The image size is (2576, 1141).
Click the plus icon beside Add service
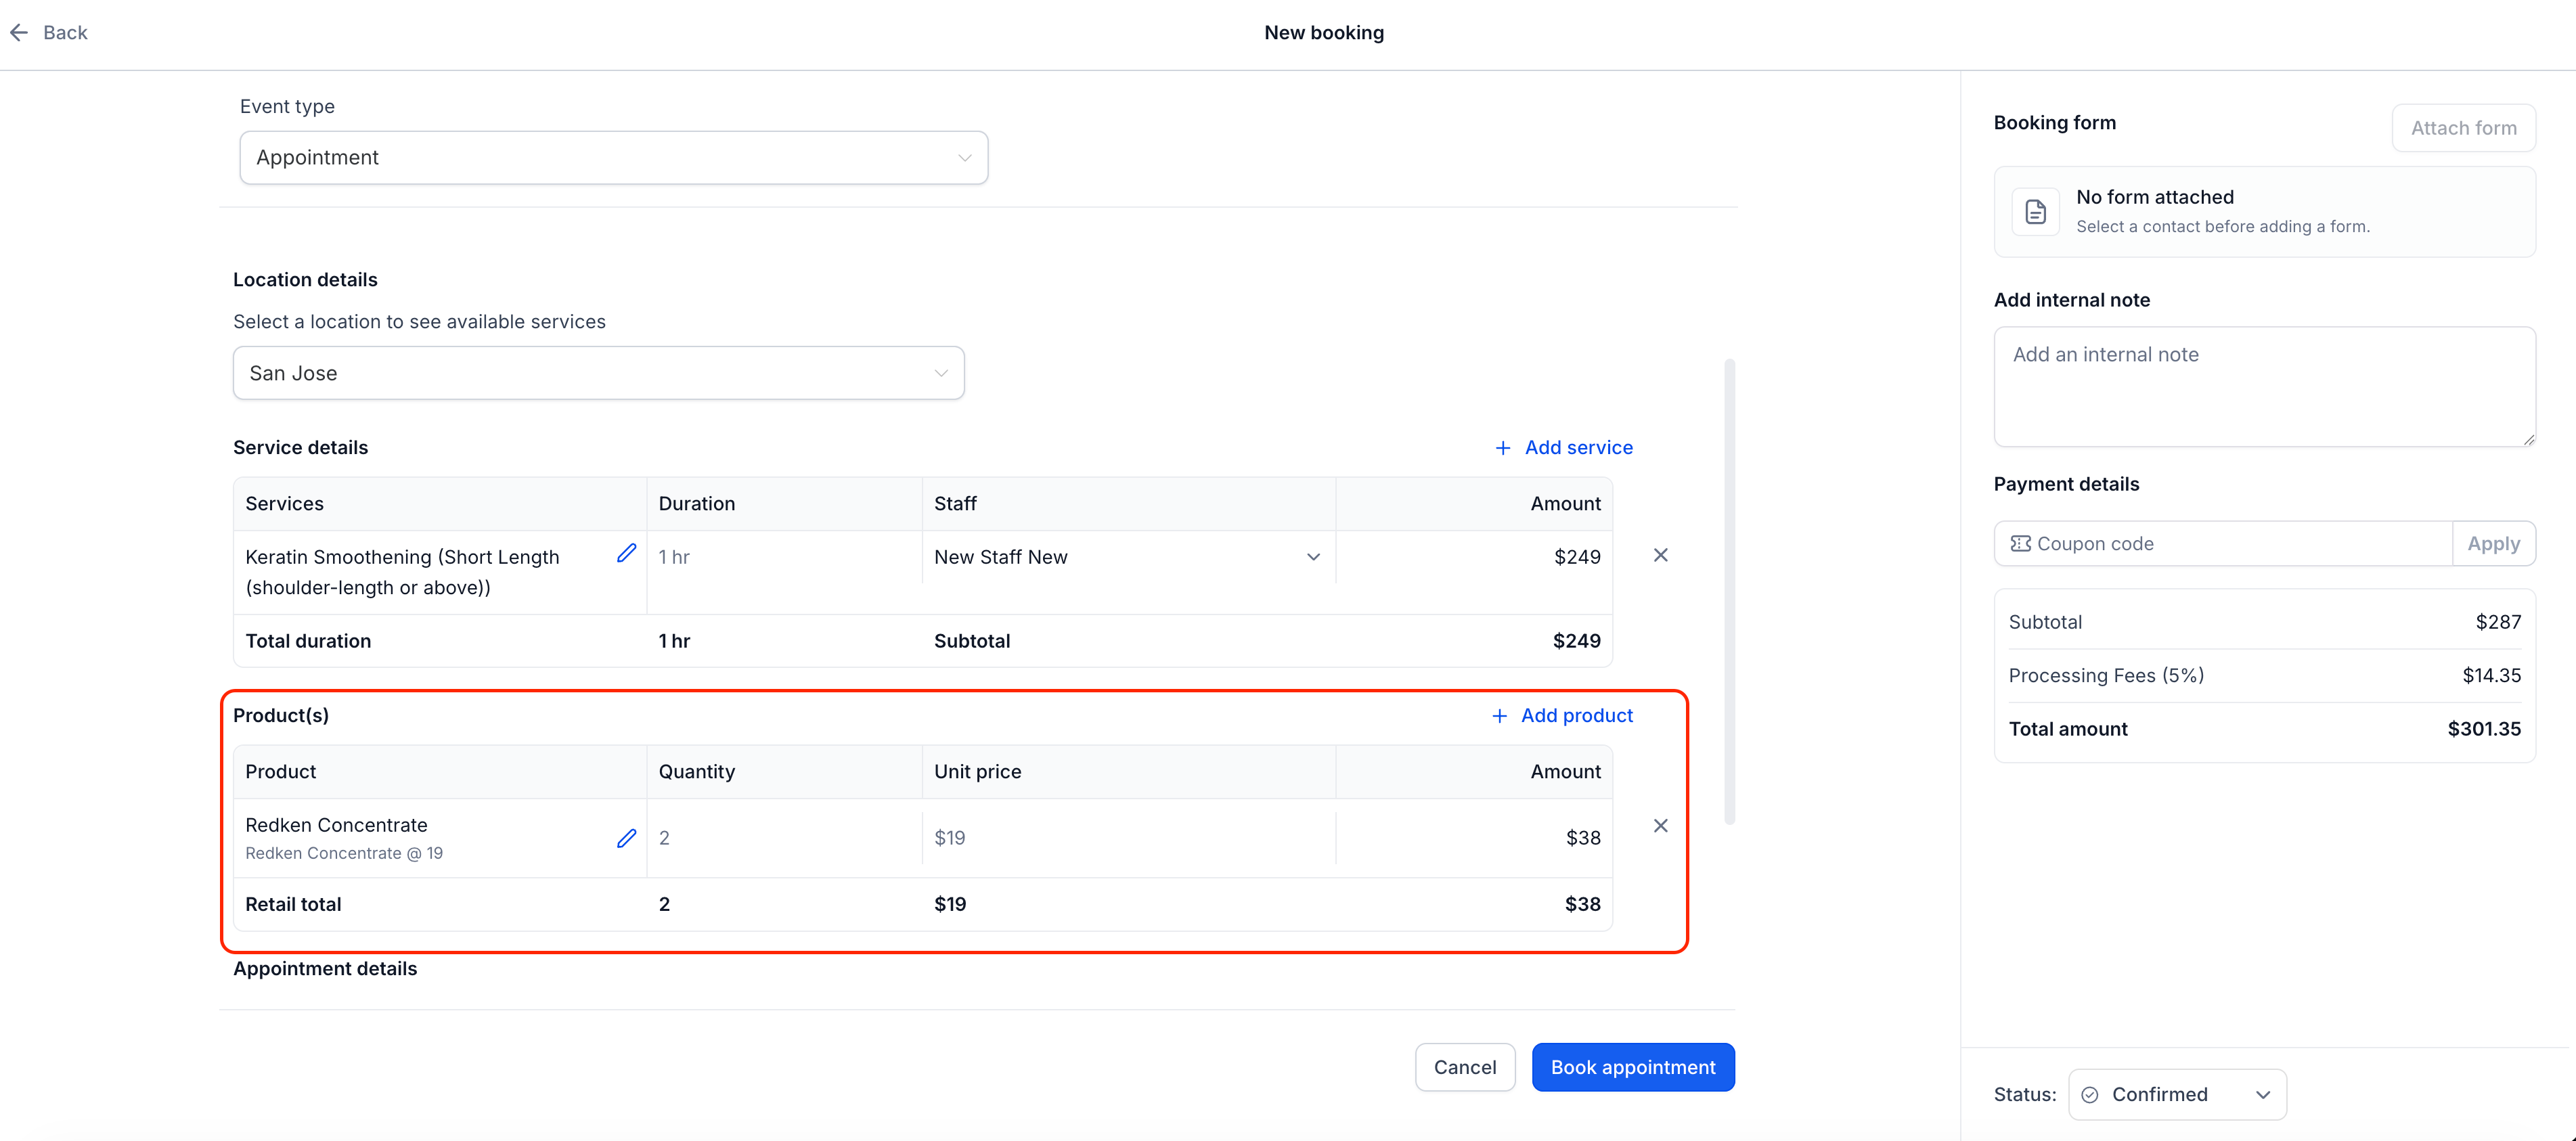(1502, 448)
